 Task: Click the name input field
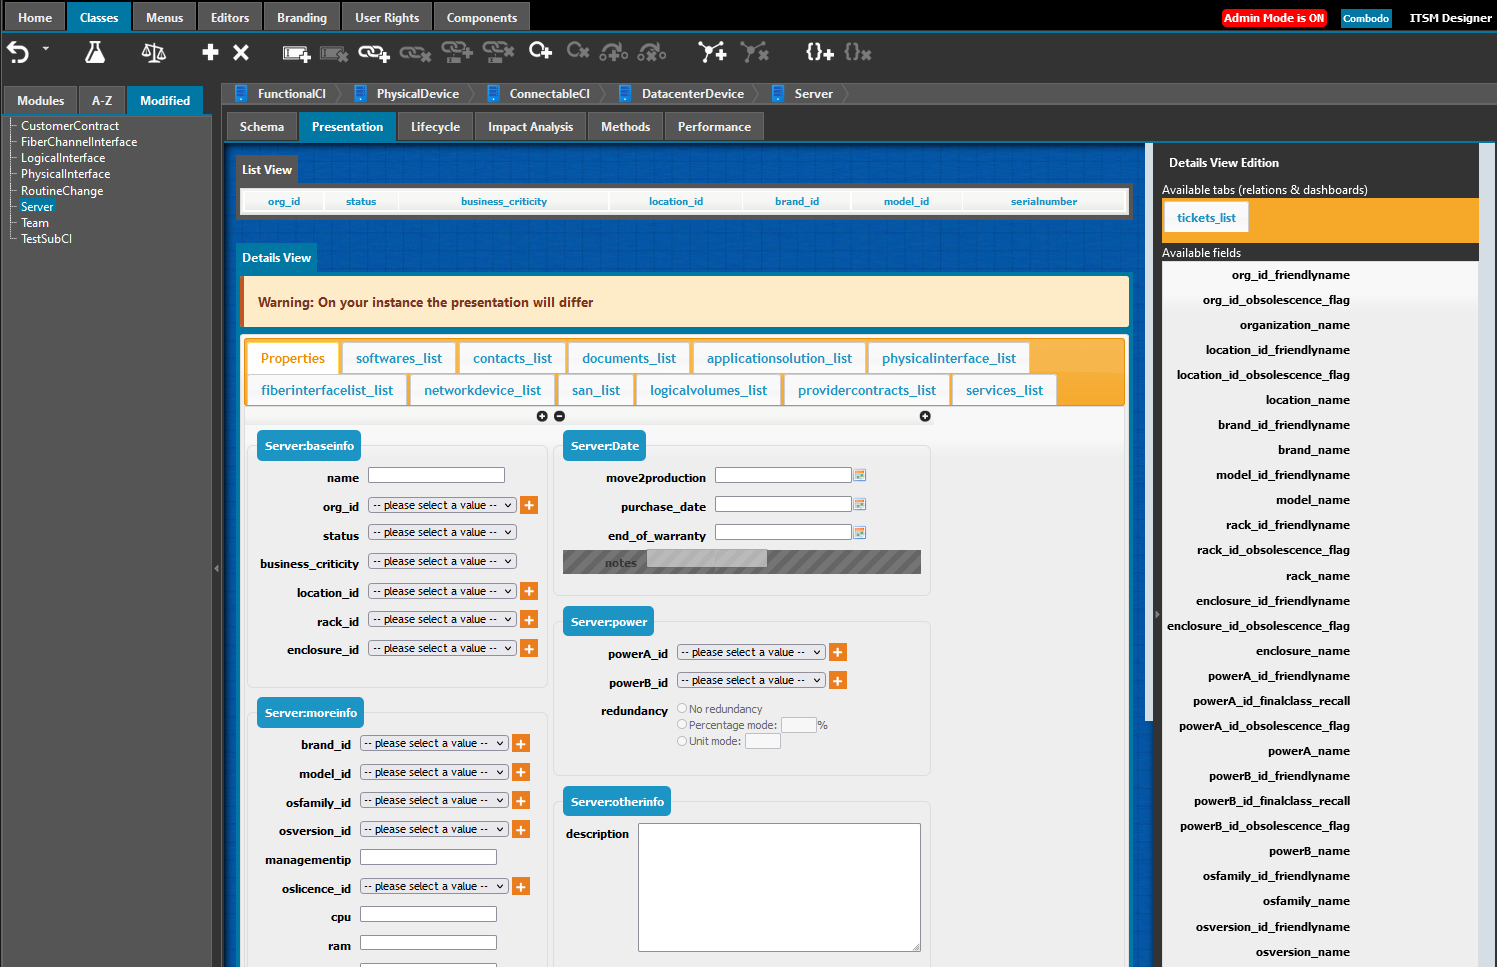click(x=436, y=476)
